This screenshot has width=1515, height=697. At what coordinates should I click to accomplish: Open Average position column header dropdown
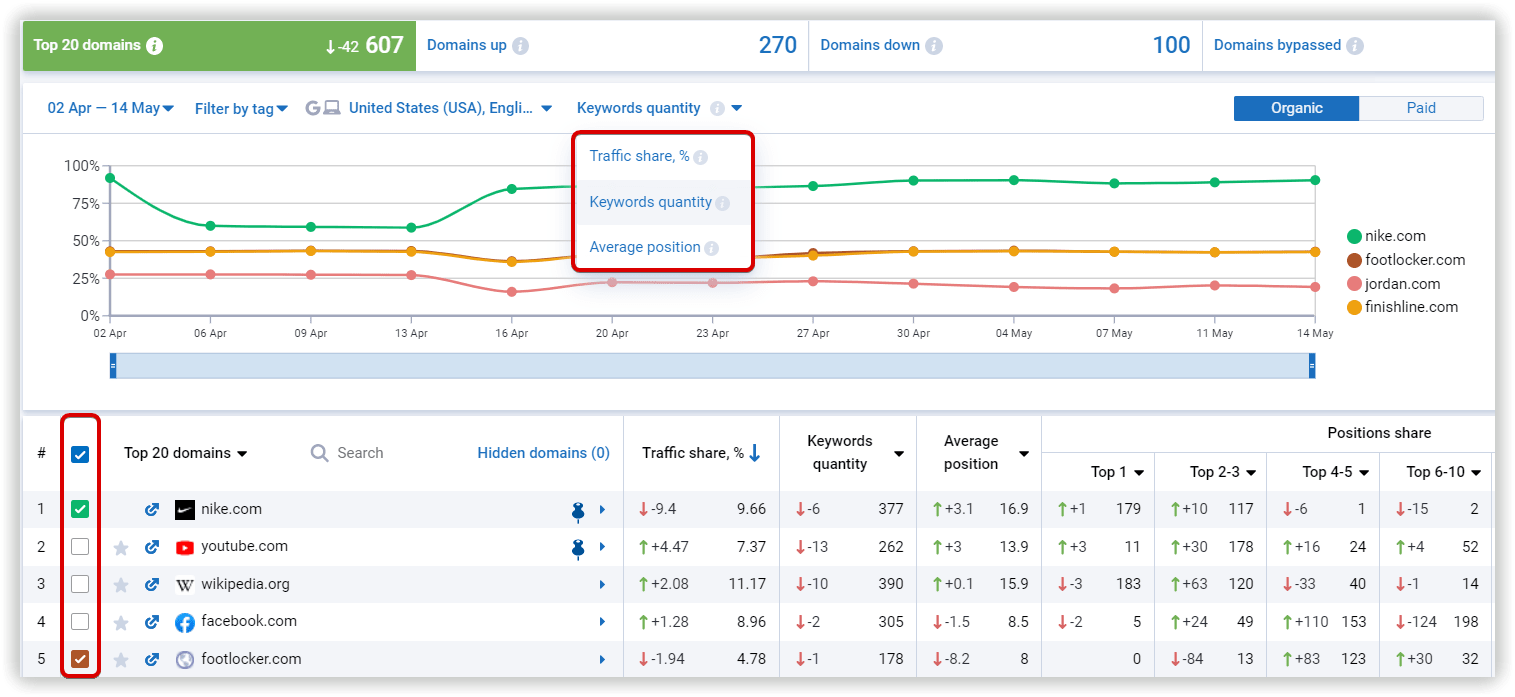click(1024, 454)
